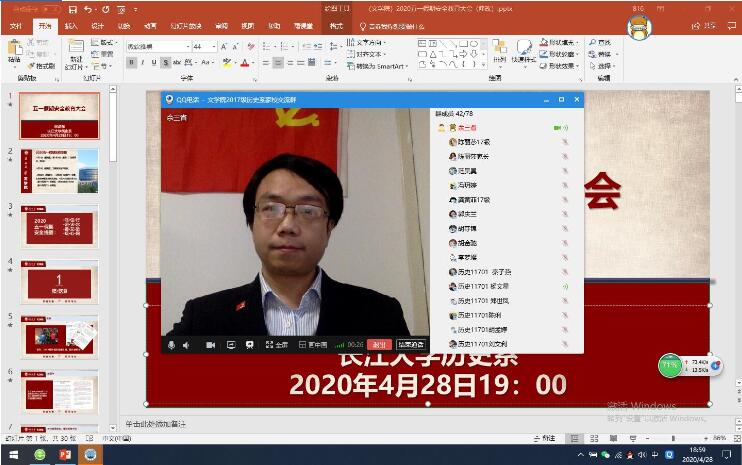Image resolution: width=742 pixels, height=465 pixels.
Task: Expand font size dropdown showing 44
Action: pyautogui.click(x=213, y=47)
